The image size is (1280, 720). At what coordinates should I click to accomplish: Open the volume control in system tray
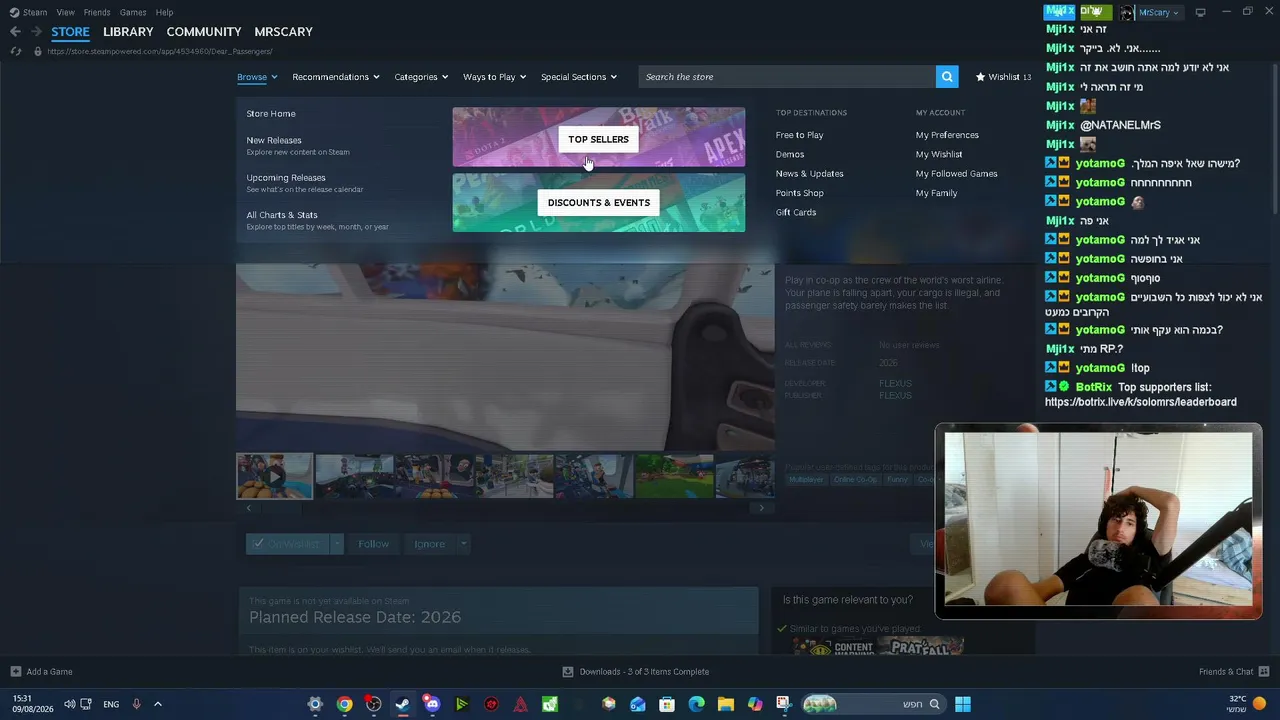70,704
